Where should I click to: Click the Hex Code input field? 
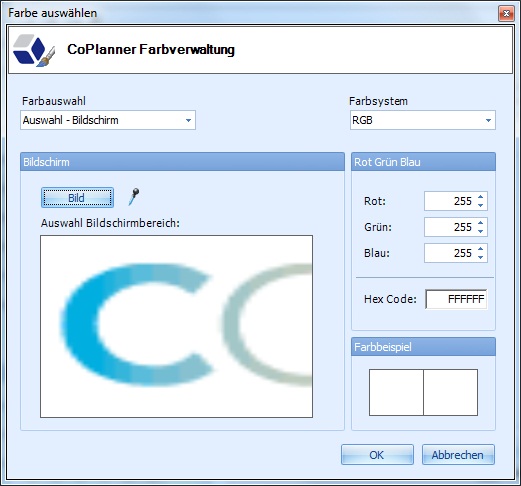click(456, 299)
